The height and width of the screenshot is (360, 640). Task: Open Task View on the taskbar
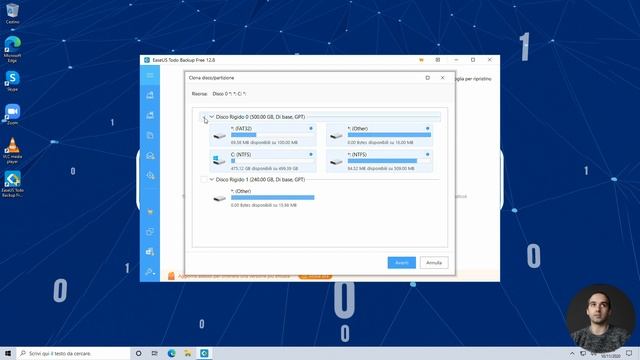click(155, 353)
